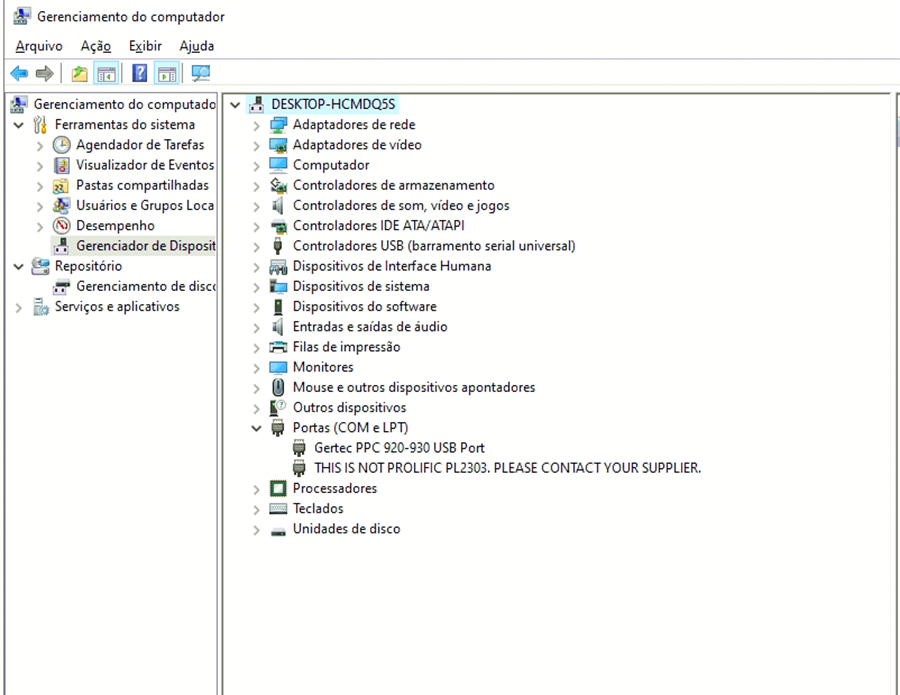Click the Up one level folder icon

point(79,73)
